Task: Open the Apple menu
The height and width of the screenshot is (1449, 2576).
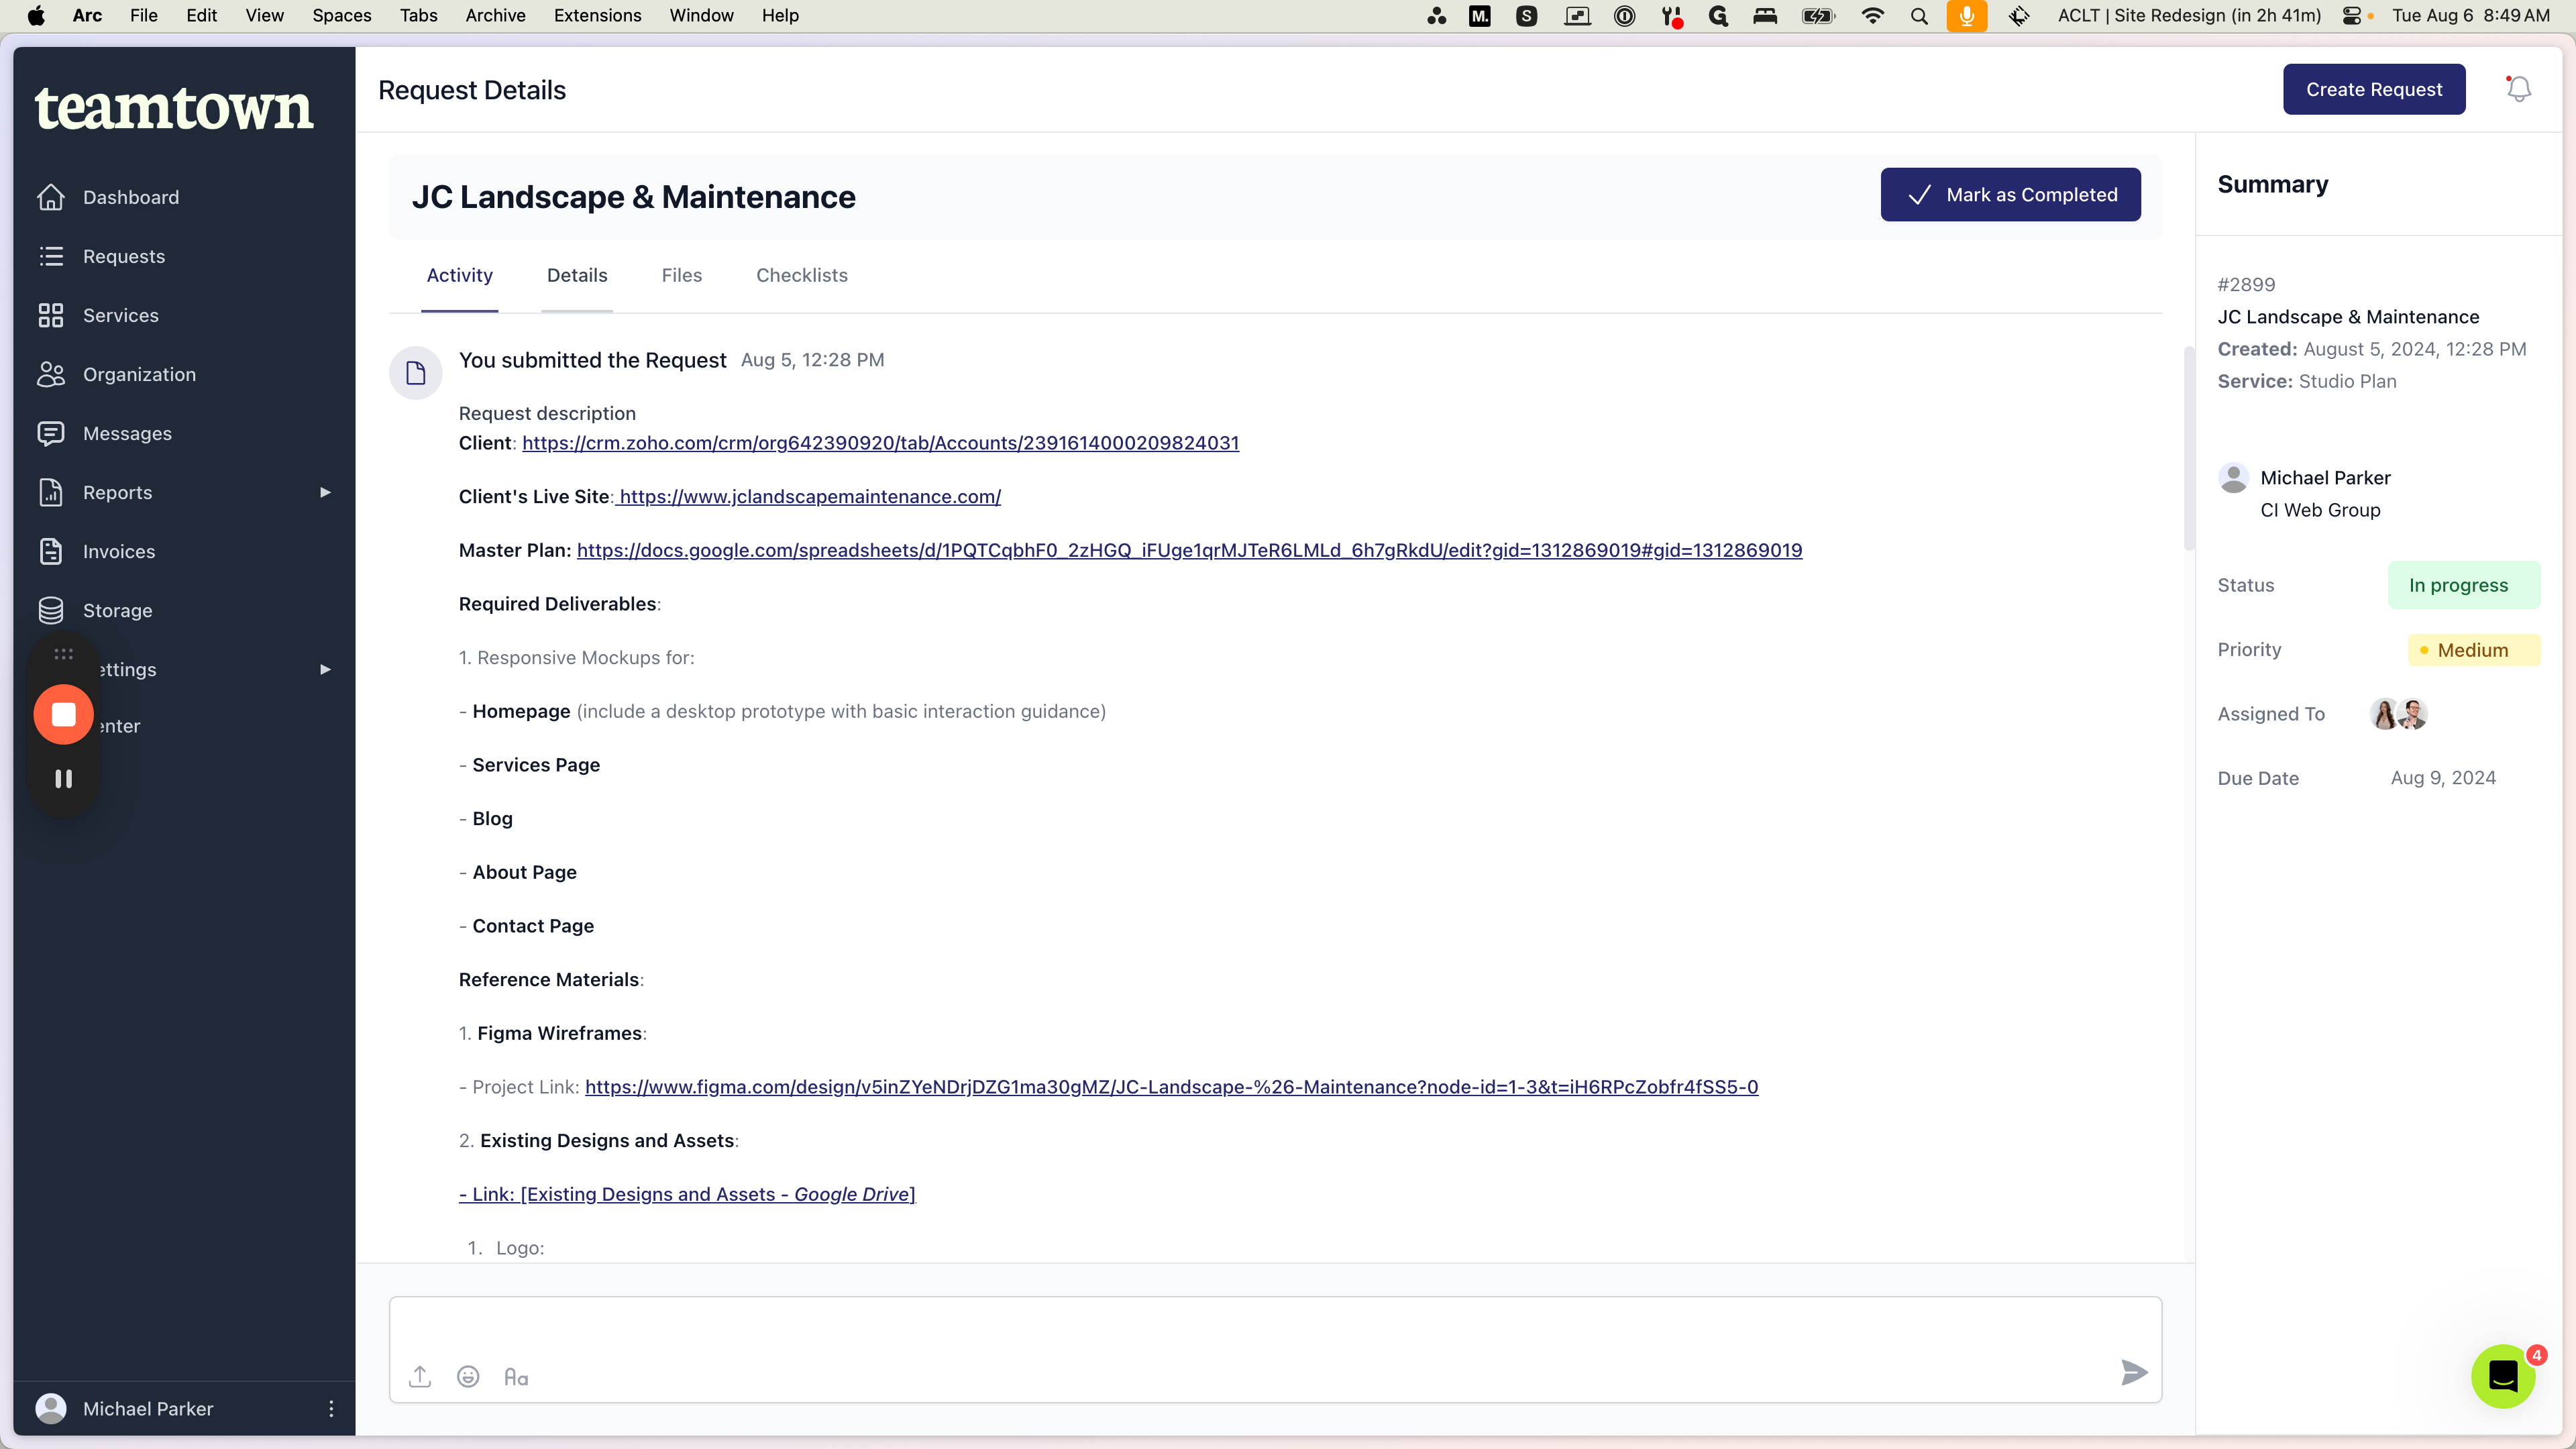Action: pos(36,15)
